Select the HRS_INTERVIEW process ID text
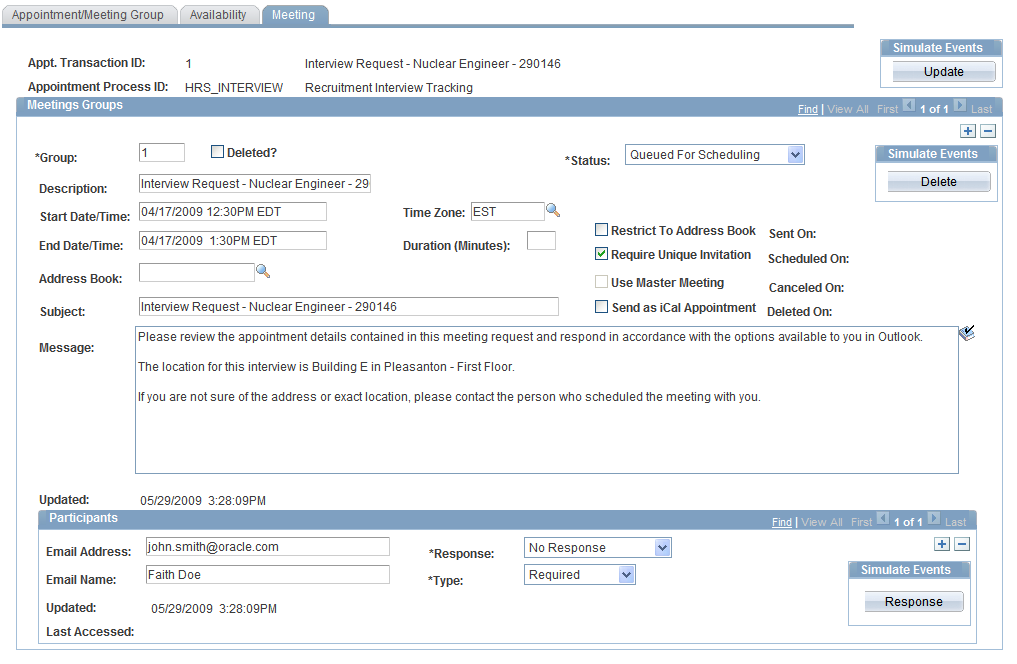 (234, 88)
